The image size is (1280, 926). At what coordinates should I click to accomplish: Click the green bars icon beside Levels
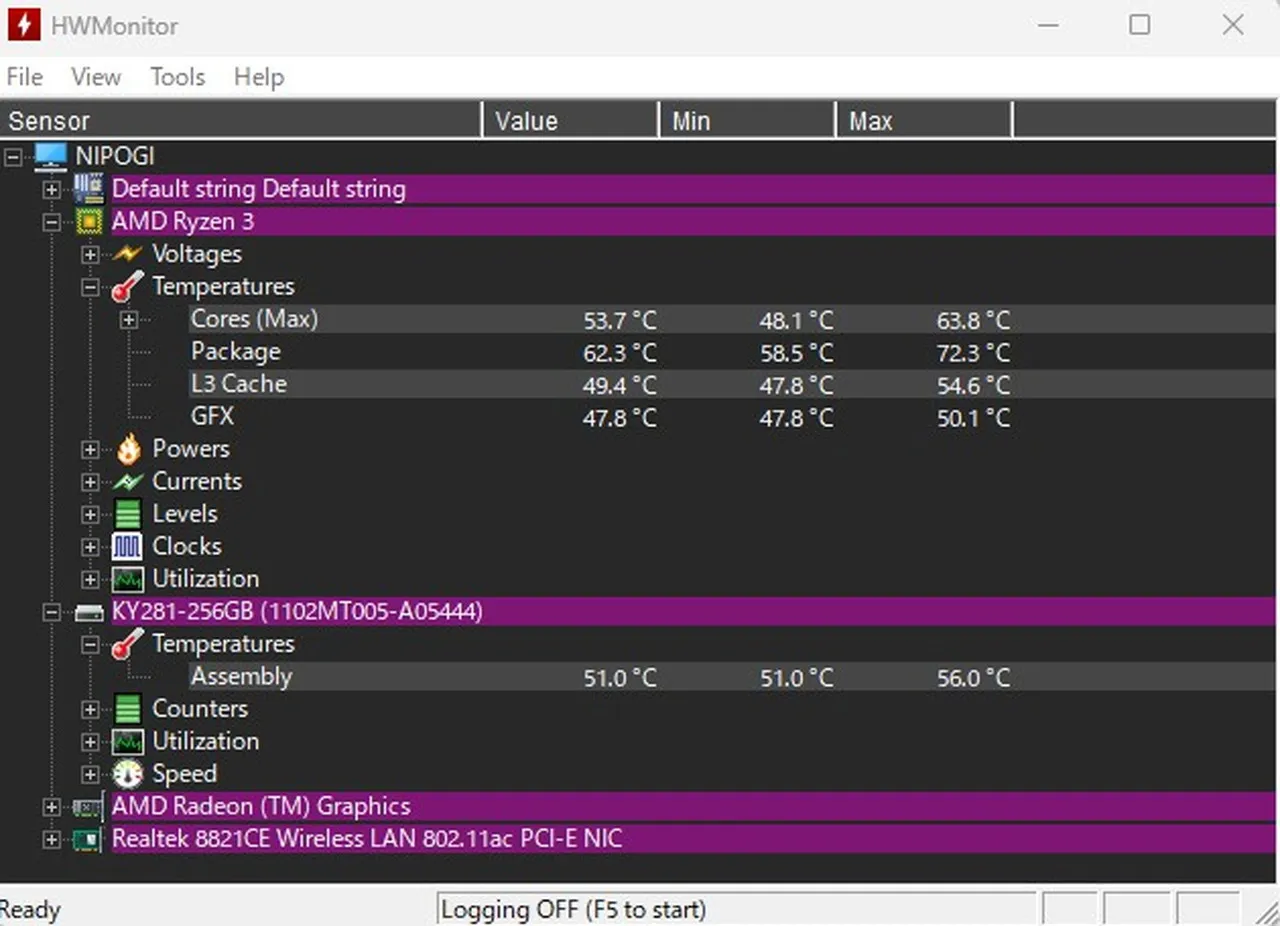pos(128,514)
